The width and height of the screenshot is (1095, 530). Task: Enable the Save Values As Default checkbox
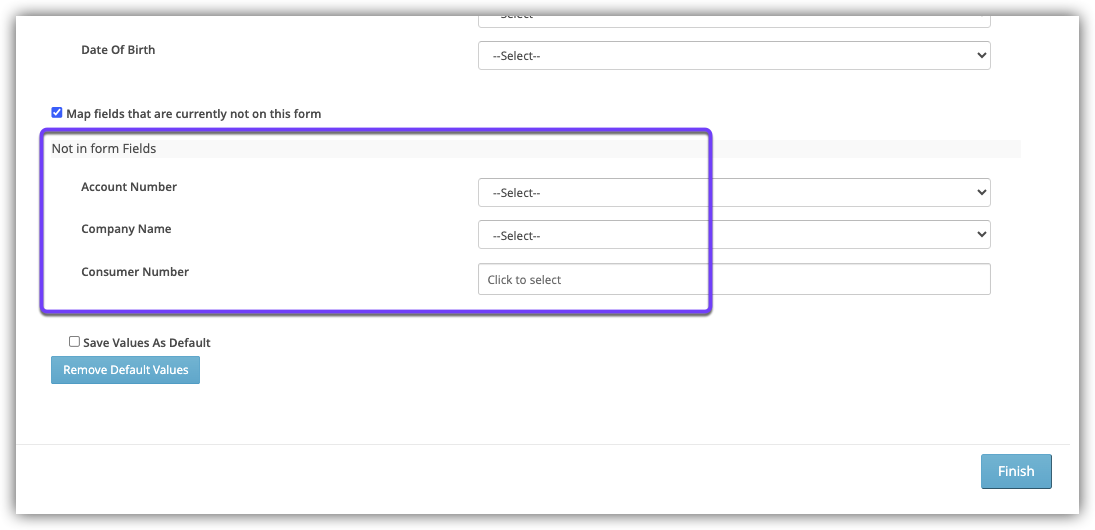[74, 342]
